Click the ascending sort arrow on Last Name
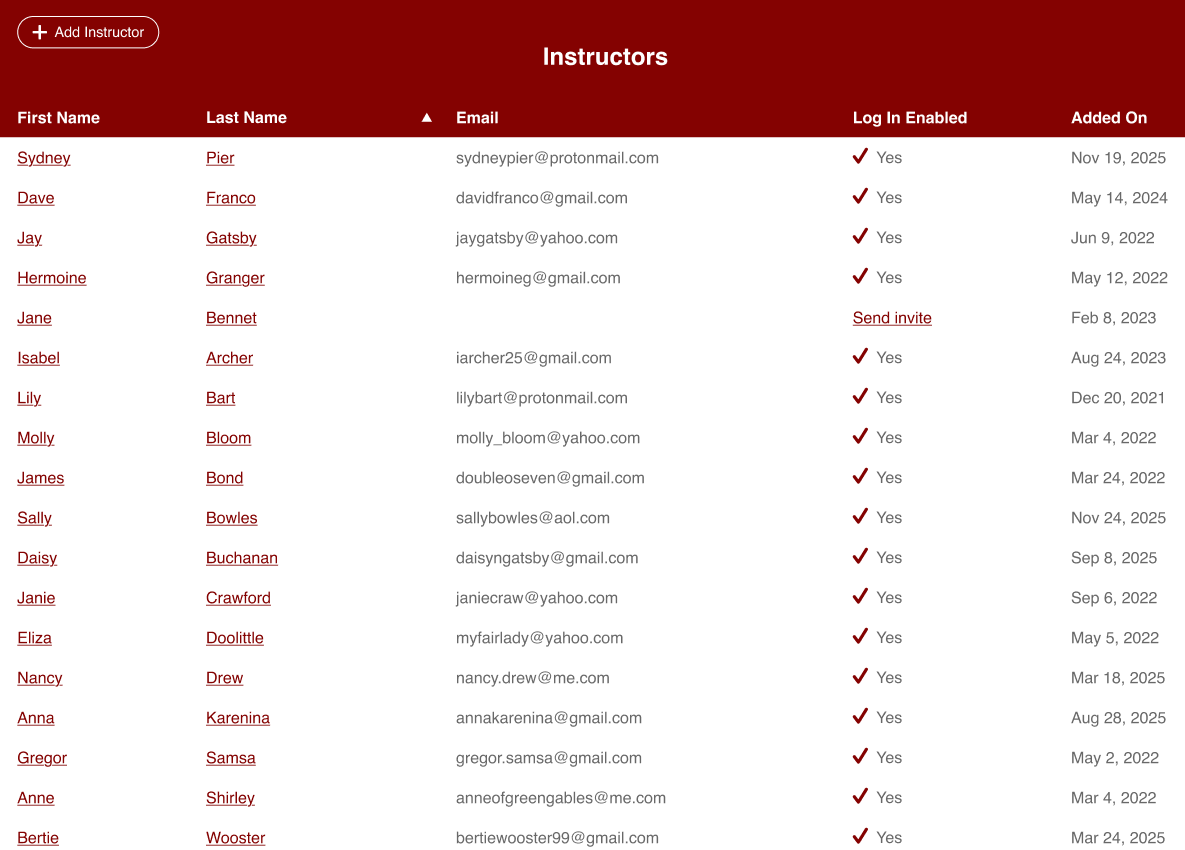 click(x=426, y=117)
